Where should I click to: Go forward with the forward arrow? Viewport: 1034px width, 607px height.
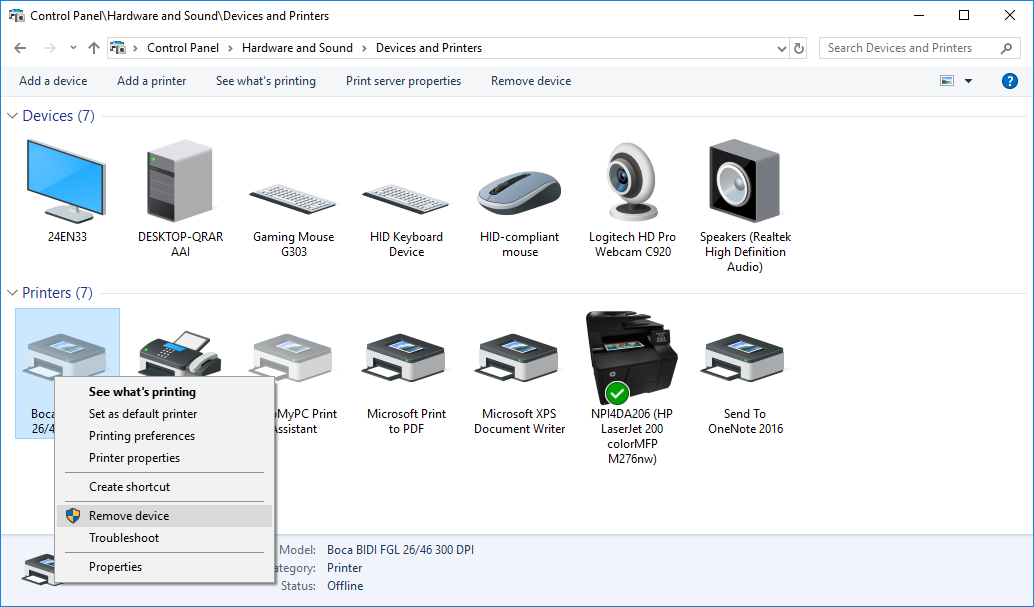click(50, 48)
